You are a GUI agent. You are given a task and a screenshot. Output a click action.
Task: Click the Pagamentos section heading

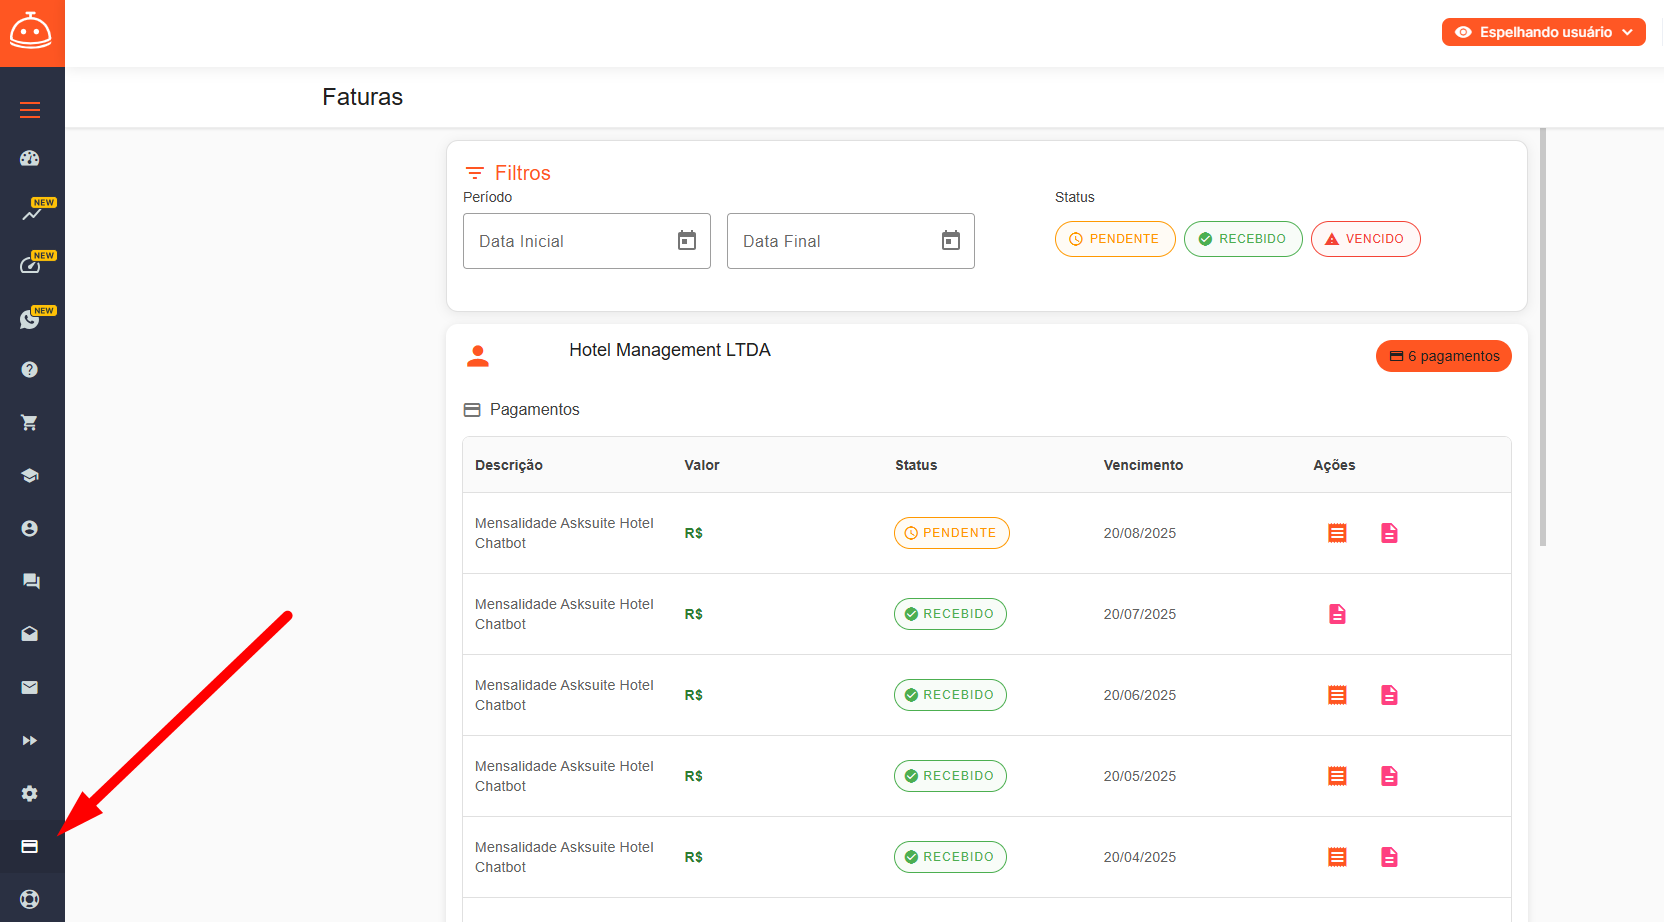(x=522, y=410)
